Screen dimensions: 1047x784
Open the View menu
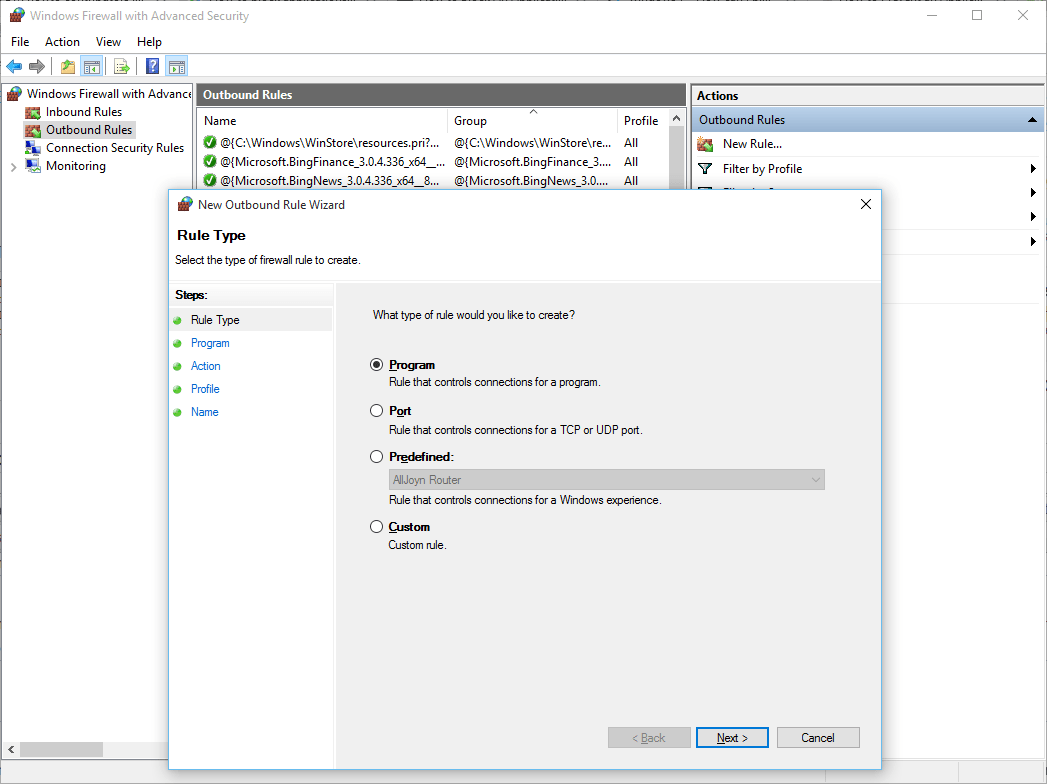tap(108, 41)
